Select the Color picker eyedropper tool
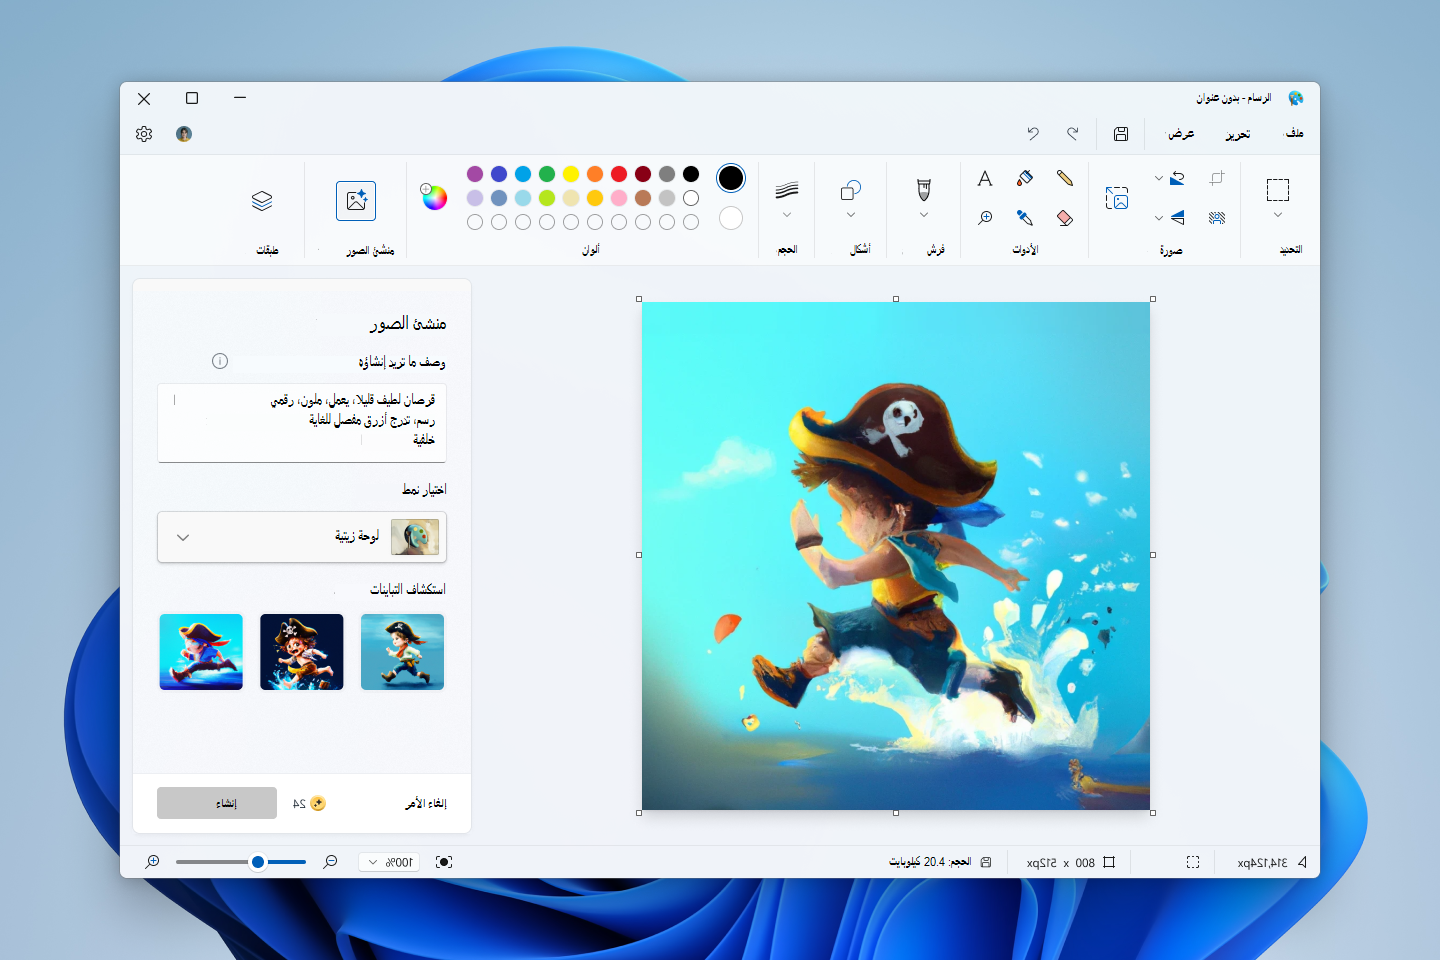Viewport: 1440px width, 960px height. tap(1025, 218)
